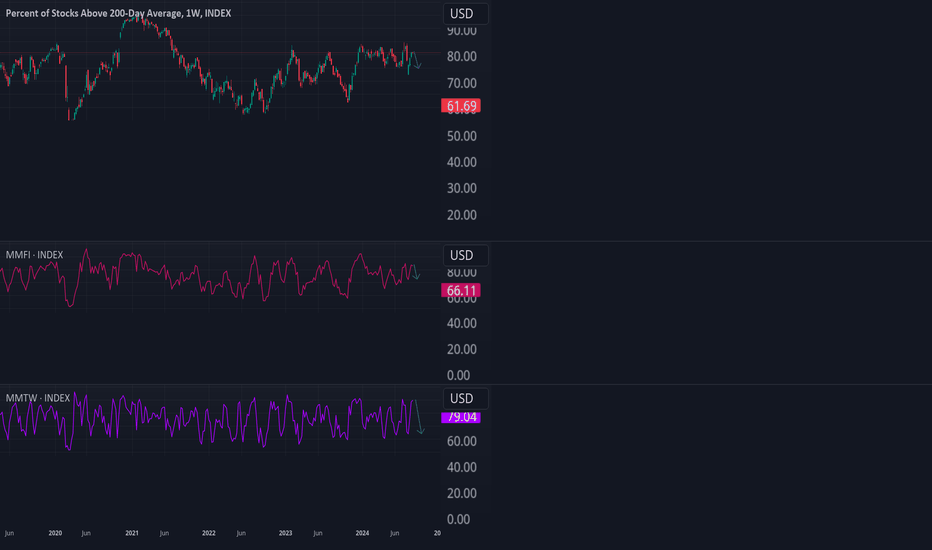
Task: Click the 20.00 level on top price scale
Action: [x=462, y=215]
